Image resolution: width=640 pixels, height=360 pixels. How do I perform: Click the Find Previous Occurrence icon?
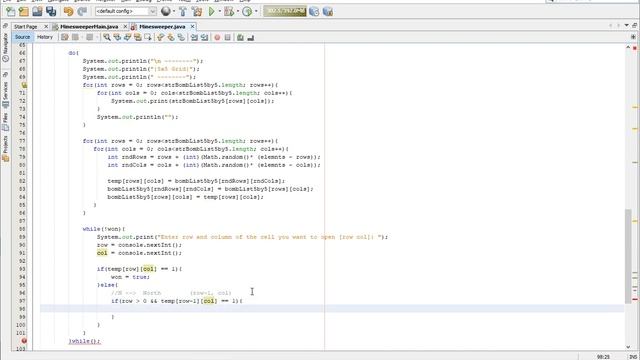click(117, 38)
